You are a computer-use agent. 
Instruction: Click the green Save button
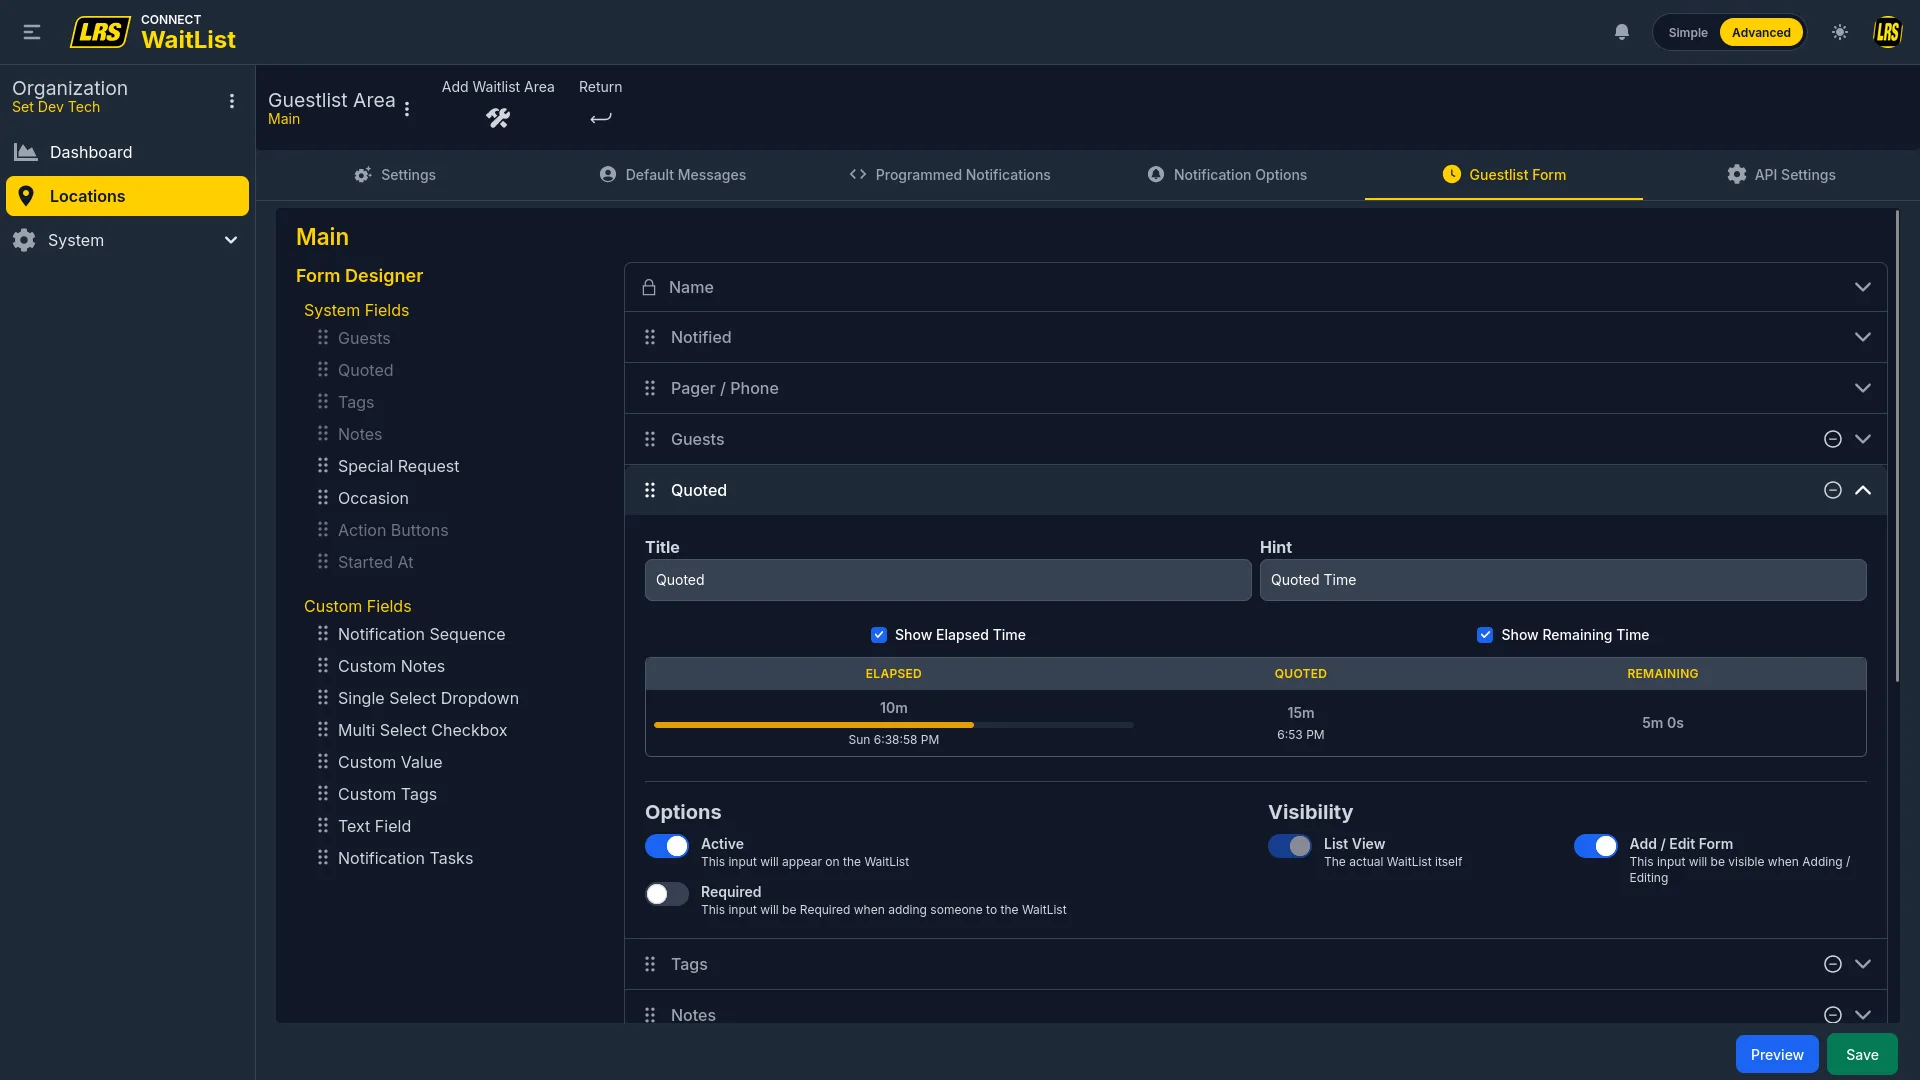(x=1862, y=1055)
